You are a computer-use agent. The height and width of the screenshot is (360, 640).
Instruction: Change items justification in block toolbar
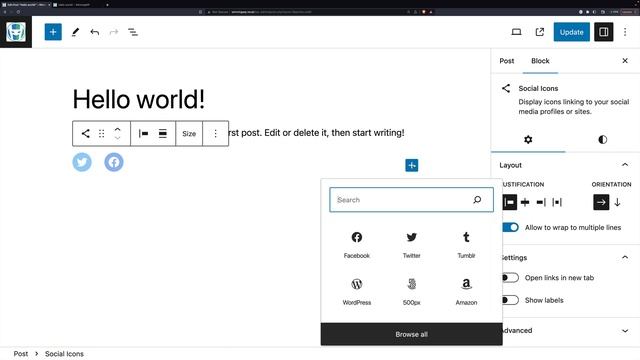(x=143, y=133)
